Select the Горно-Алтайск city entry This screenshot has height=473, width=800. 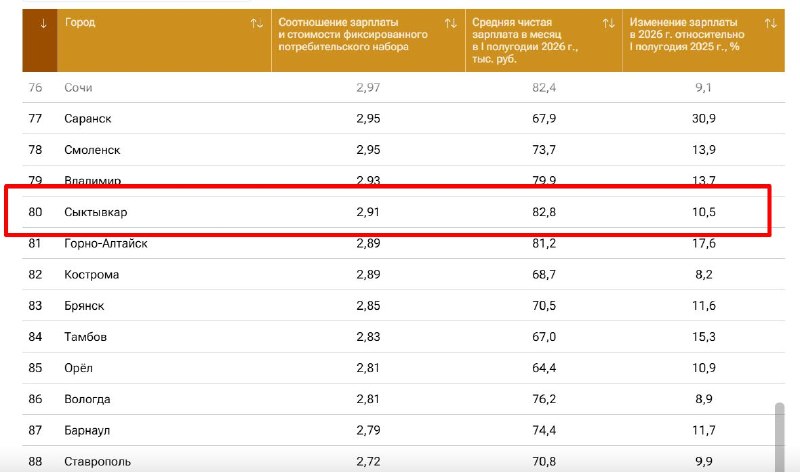click(106, 243)
